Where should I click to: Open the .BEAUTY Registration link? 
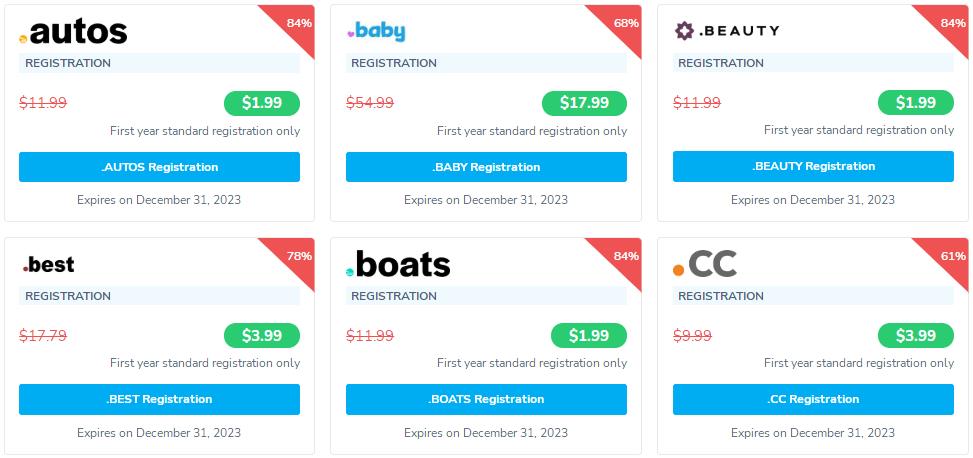(x=813, y=166)
